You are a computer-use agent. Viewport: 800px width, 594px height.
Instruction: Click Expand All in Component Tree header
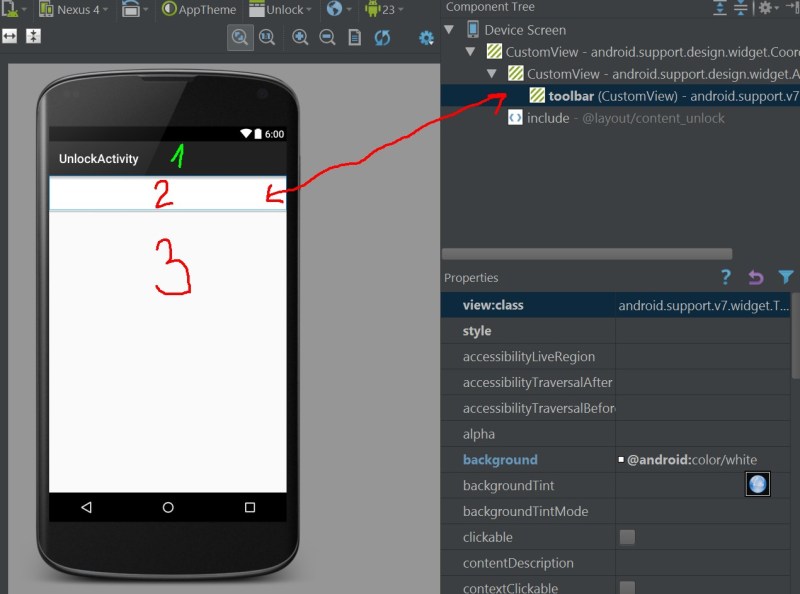click(719, 8)
